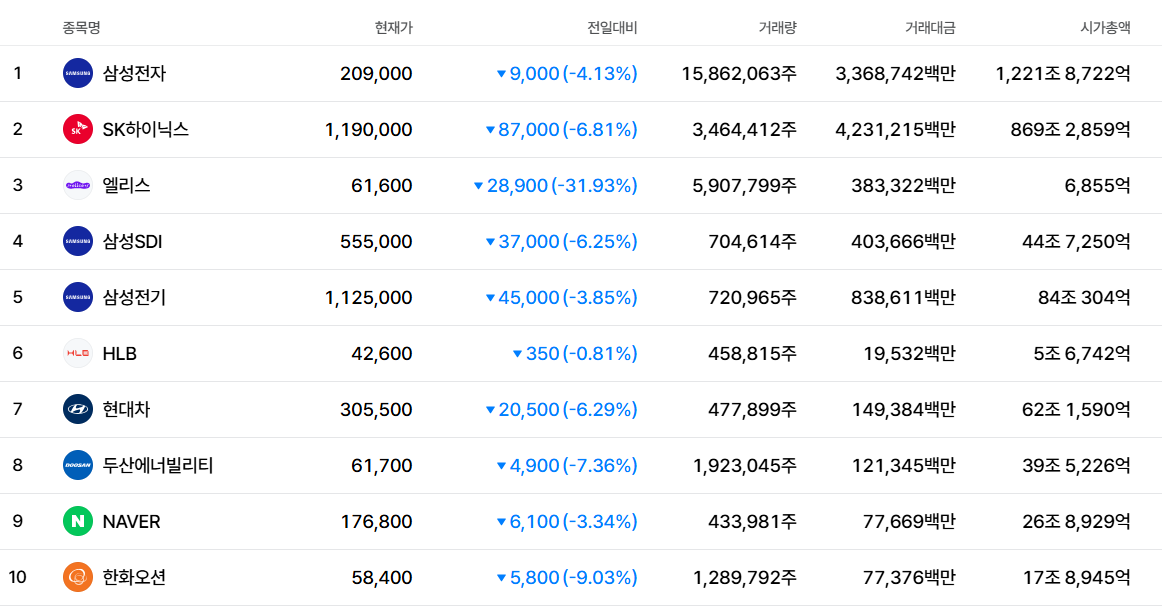
Task: Click 두산에너빌리티 volume 1,923,045주
Action: click(x=745, y=465)
